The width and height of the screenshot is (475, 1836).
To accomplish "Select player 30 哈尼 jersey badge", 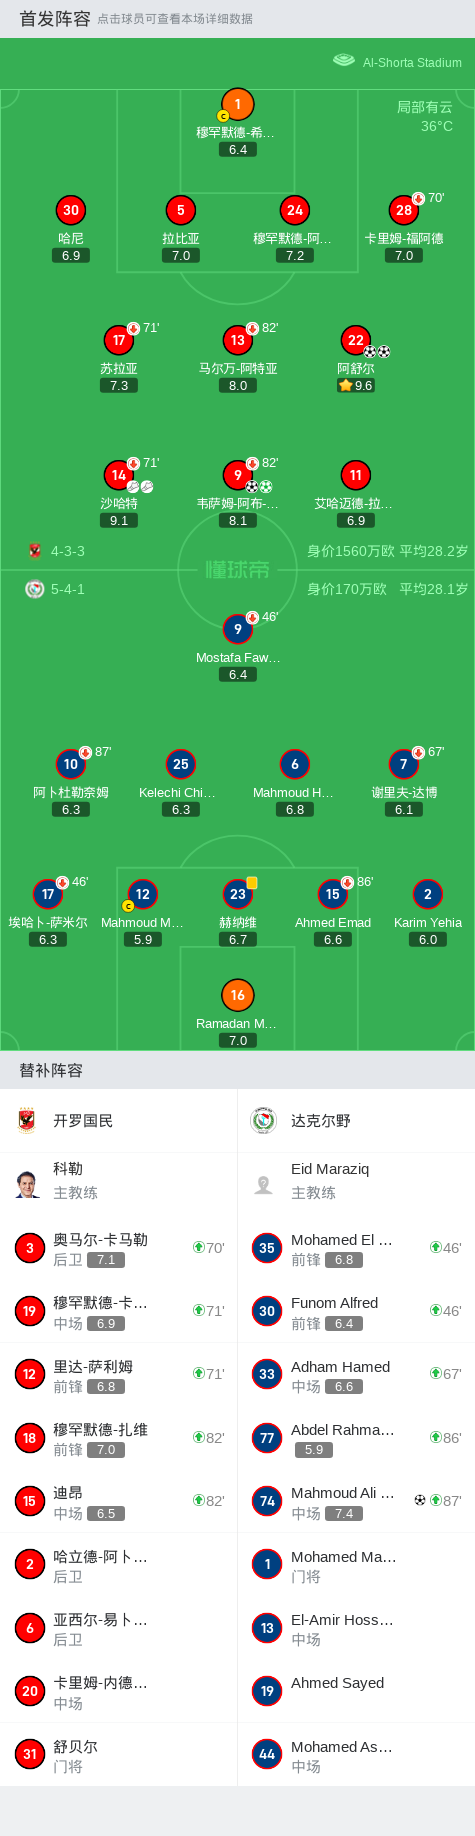I will [71, 210].
